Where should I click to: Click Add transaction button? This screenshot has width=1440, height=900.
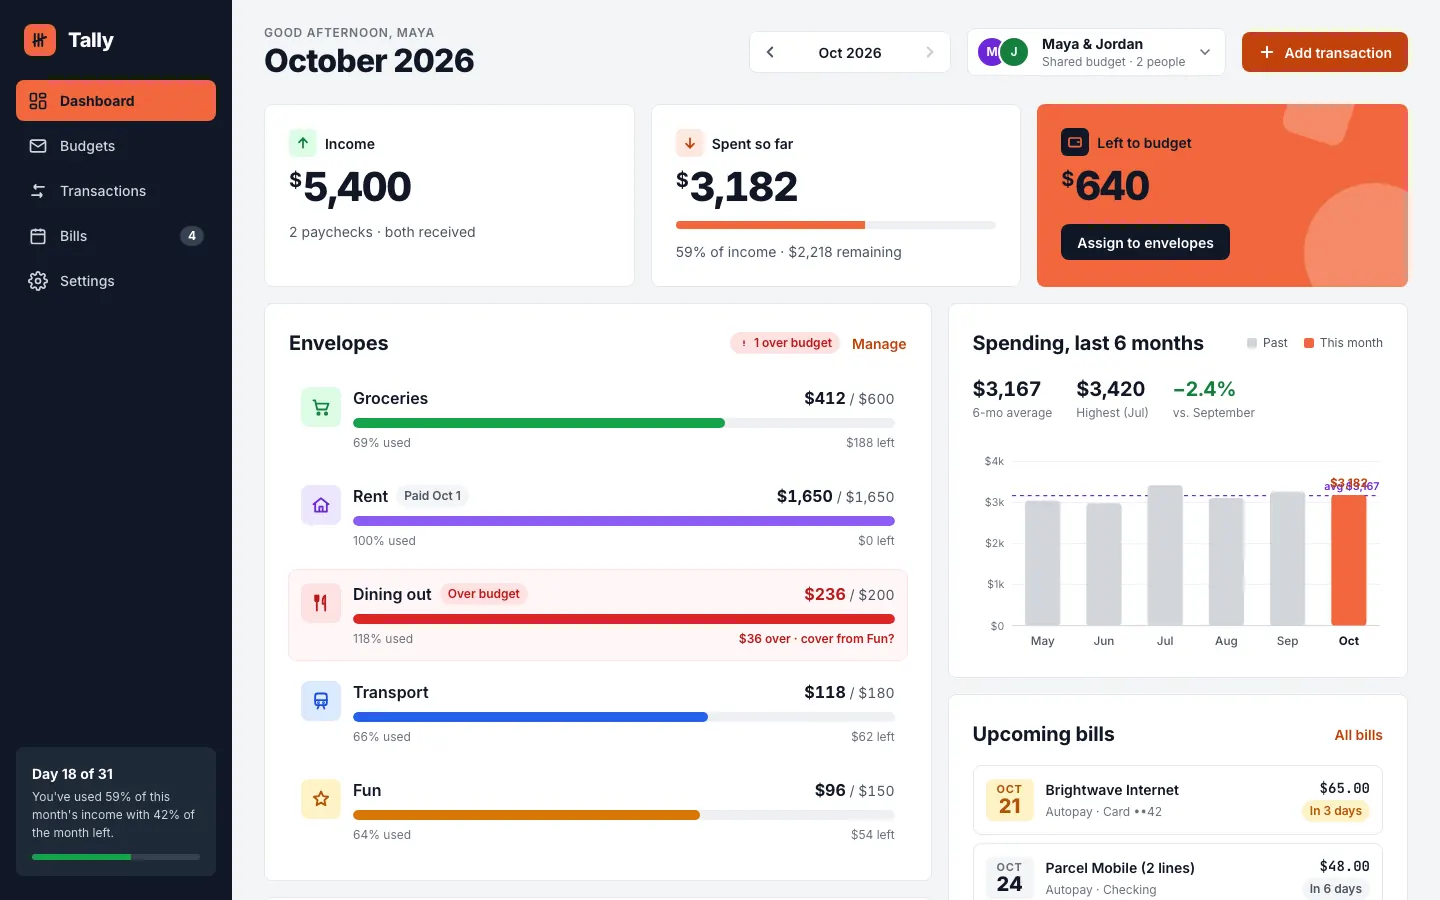tap(1325, 52)
